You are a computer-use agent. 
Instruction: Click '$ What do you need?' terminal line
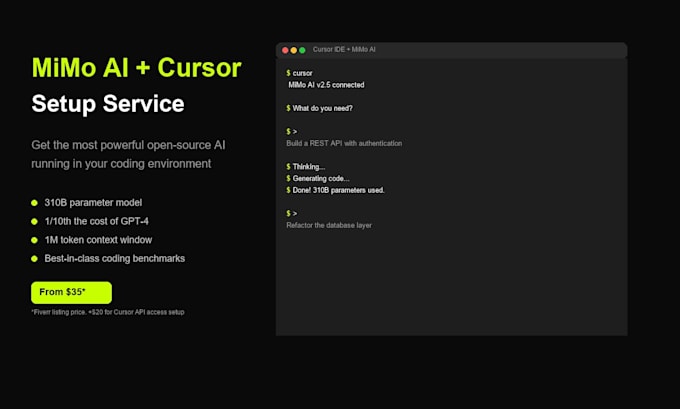[319, 108]
